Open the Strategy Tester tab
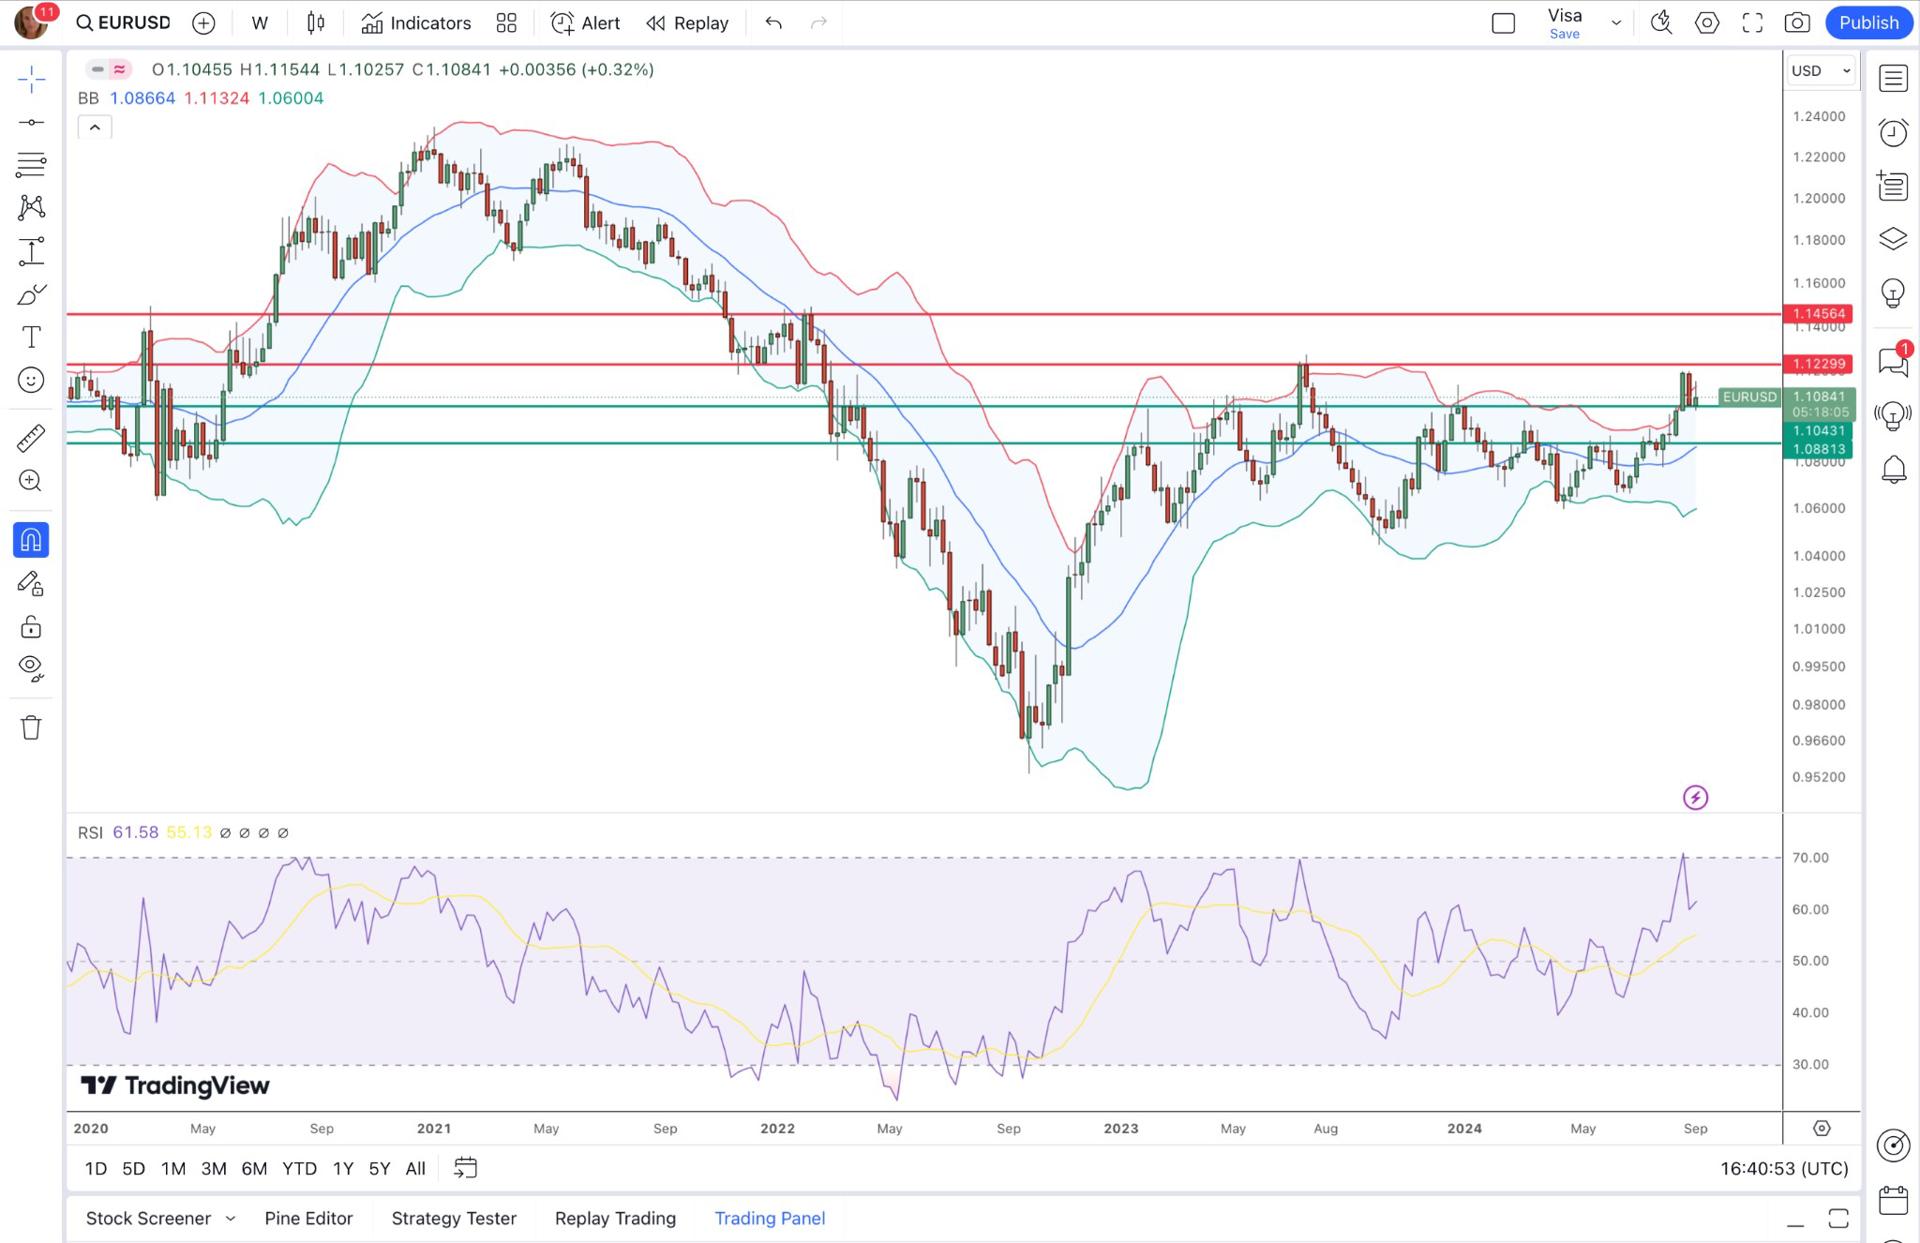The width and height of the screenshot is (1920, 1243). click(453, 1218)
